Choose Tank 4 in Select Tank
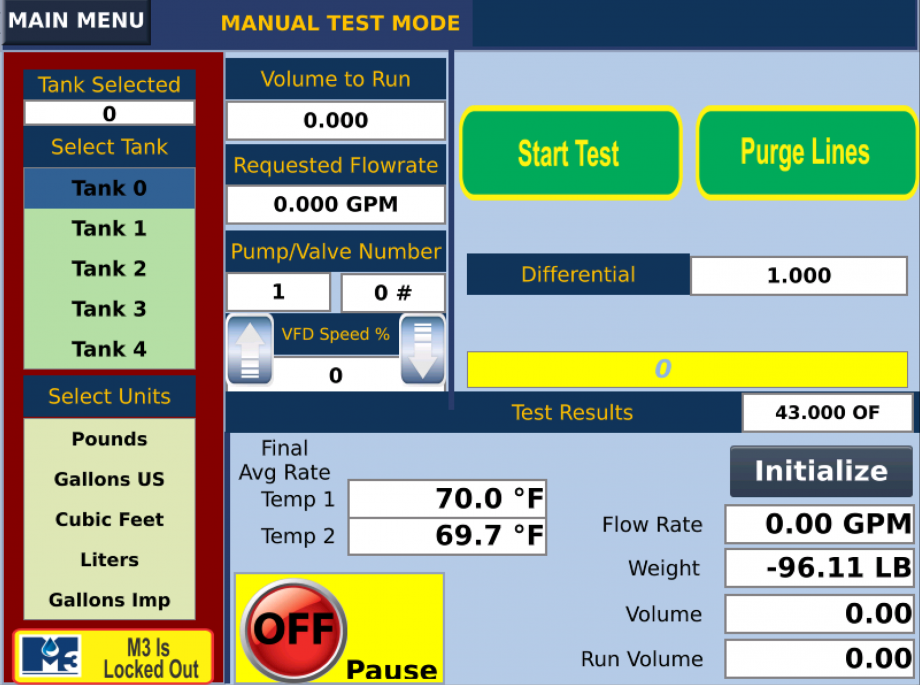This screenshot has height=685, width=920. [x=109, y=349]
